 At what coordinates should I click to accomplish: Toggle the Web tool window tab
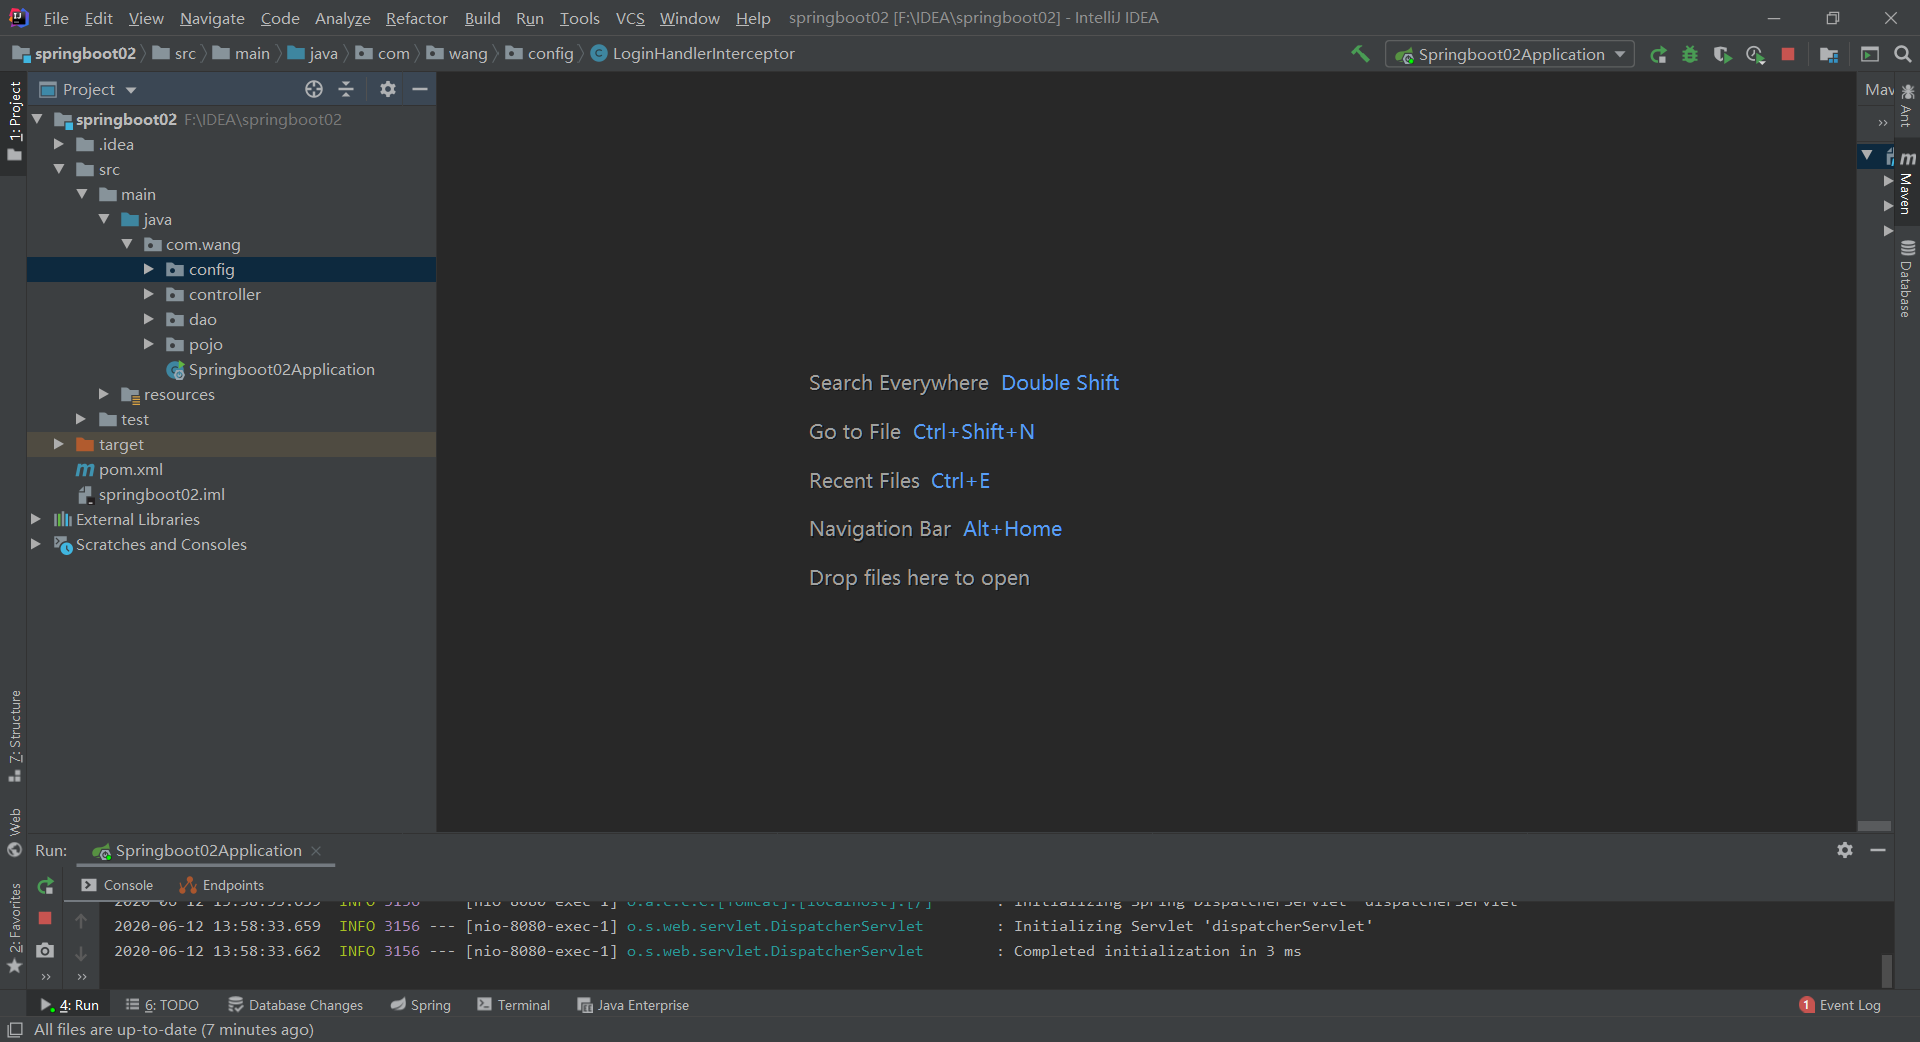coord(14,832)
